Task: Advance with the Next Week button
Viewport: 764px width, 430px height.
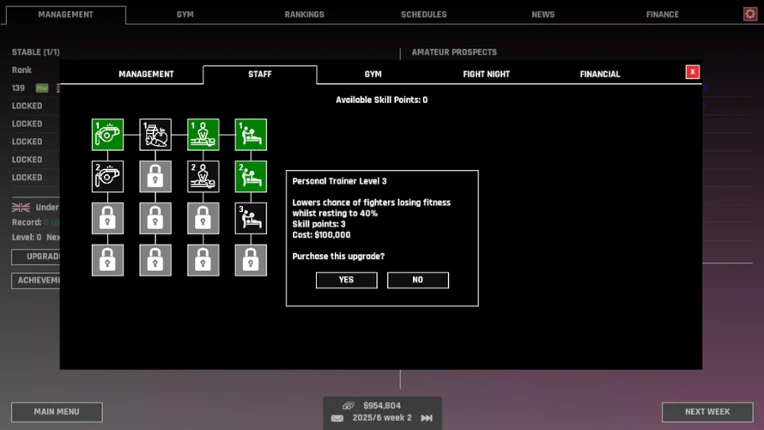Action: pos(707,412)
